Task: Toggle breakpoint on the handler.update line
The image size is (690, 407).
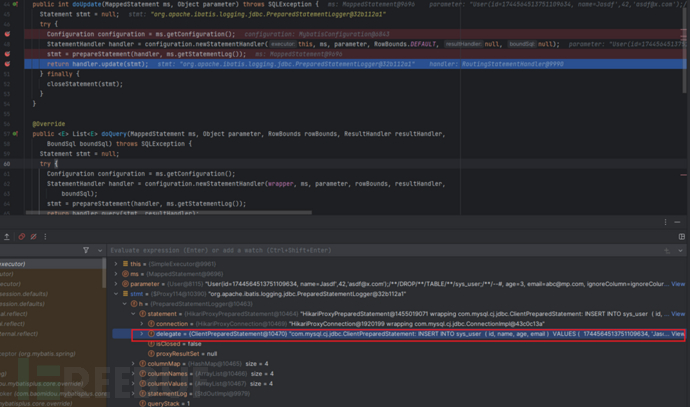Action: click(x=8, y=62)
